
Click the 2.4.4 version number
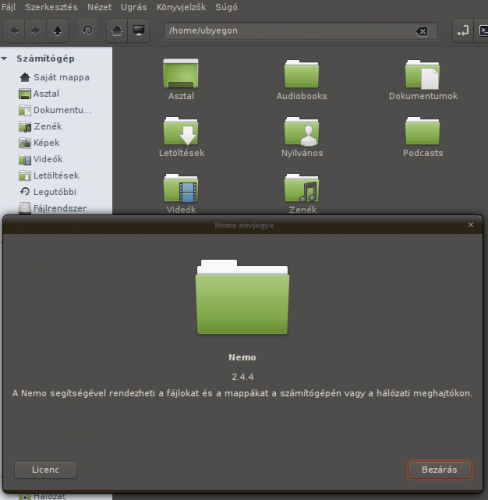tap(242, 377)
